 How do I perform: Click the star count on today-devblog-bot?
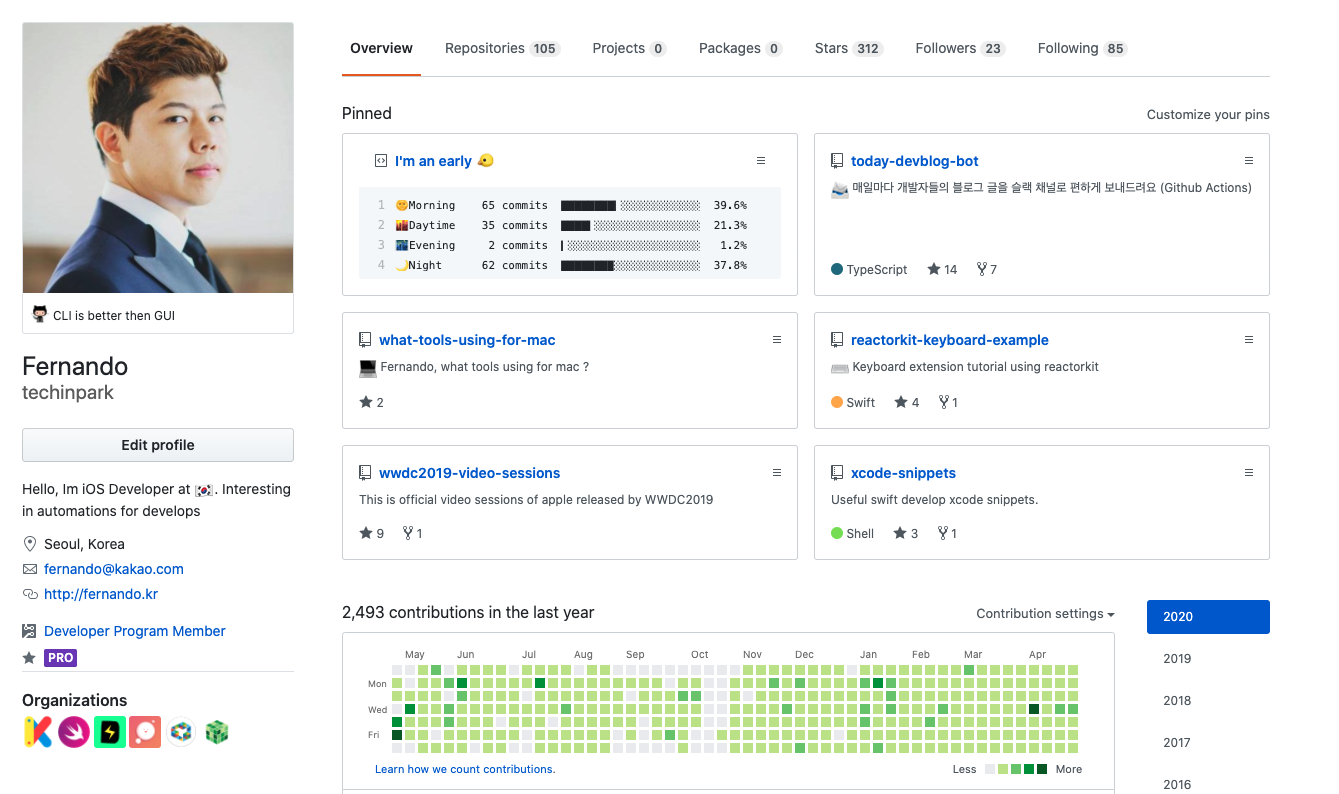[x=942, y=269]
